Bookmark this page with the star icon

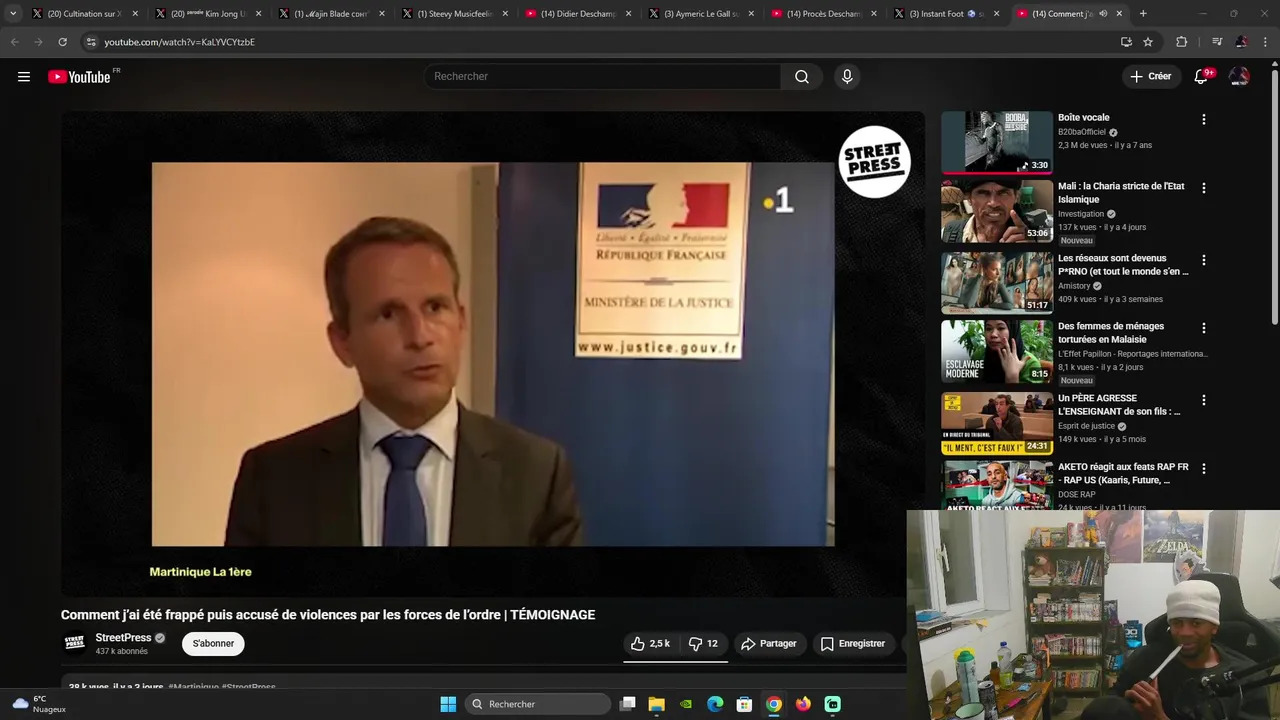tap(1148, 42)
